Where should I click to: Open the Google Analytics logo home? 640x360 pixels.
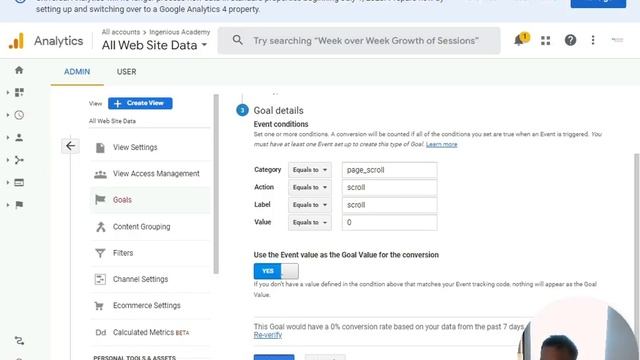[16, 41]
